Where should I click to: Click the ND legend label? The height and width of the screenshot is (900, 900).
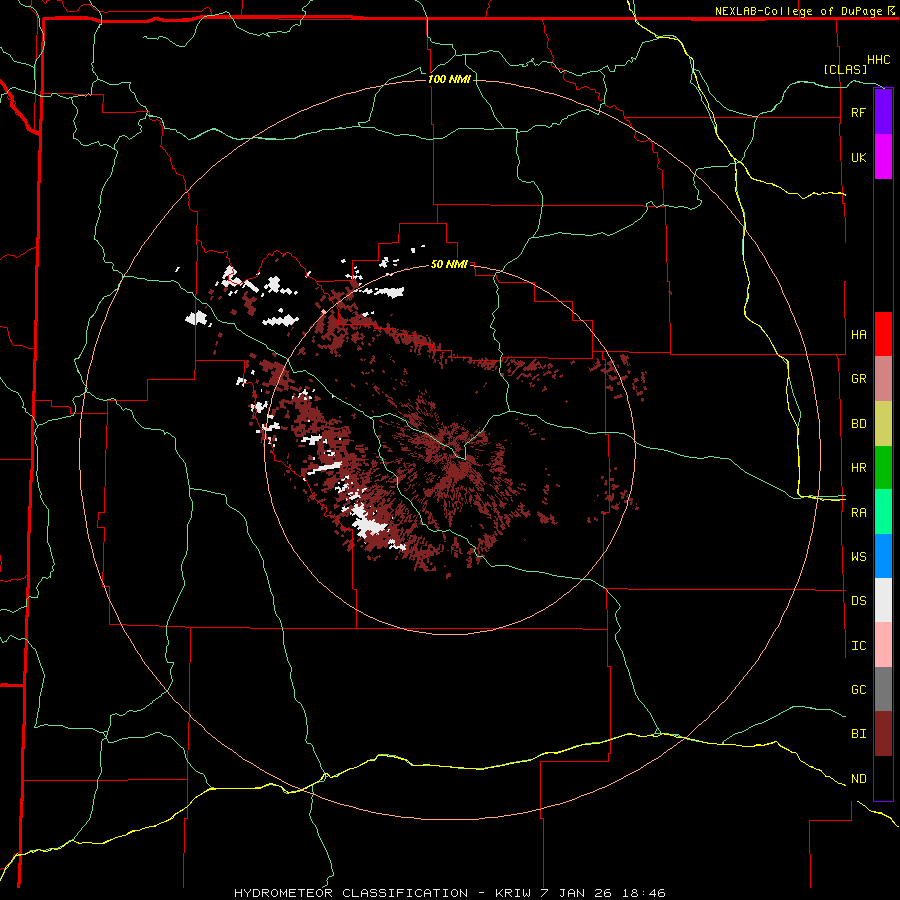coord(858,779)
